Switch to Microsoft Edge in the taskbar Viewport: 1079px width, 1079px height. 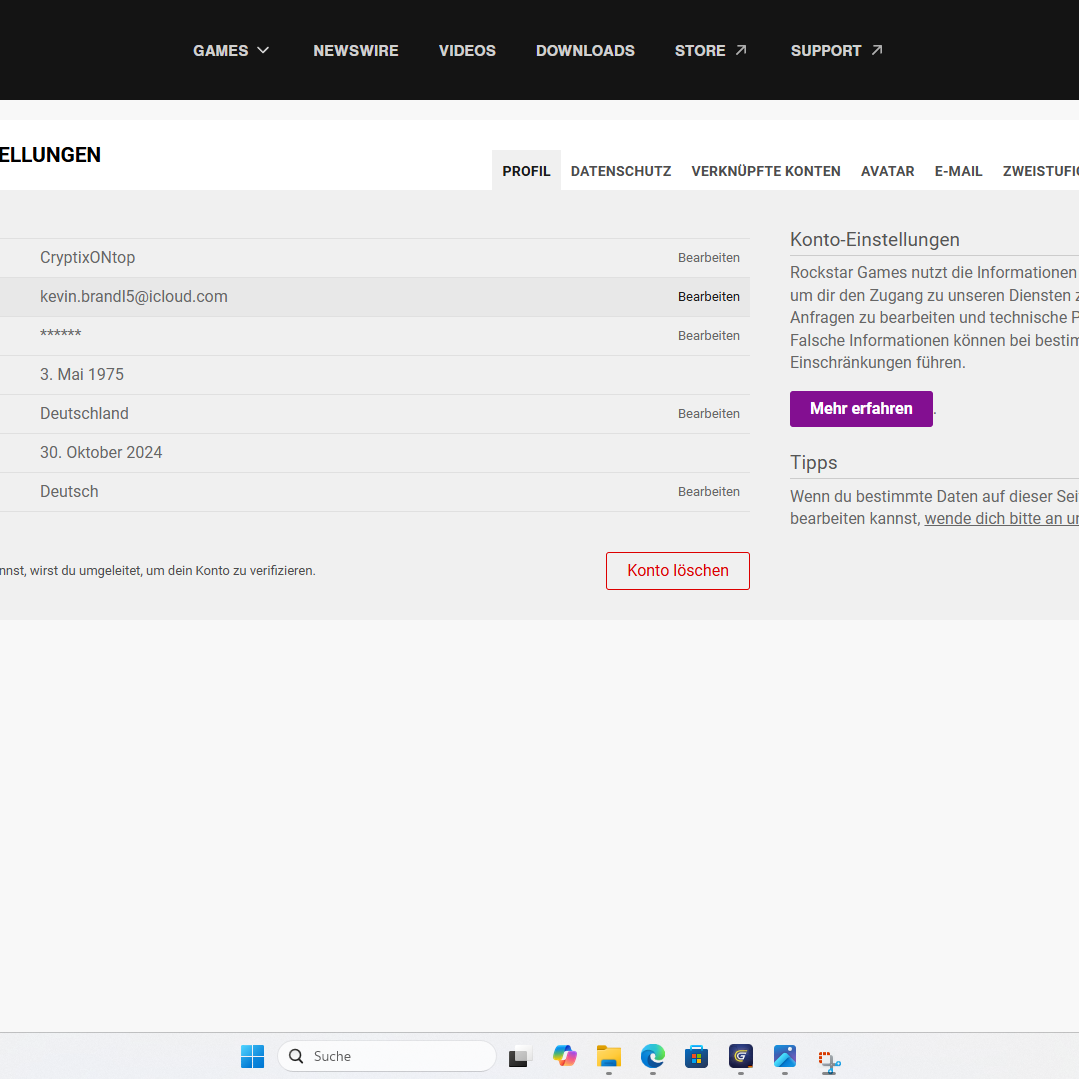(x=653, y=1056)
